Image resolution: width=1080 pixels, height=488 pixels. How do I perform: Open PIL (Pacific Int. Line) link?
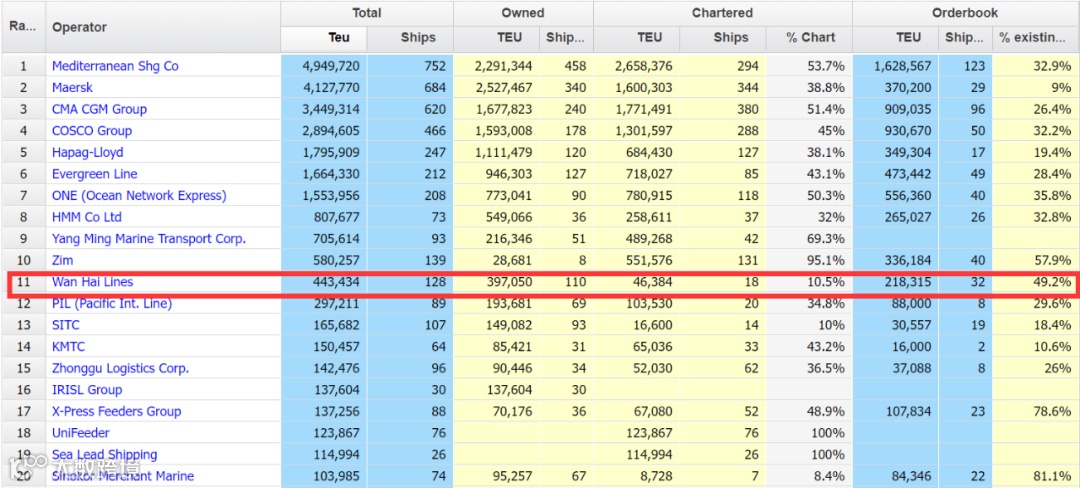[x=112, y=304]
